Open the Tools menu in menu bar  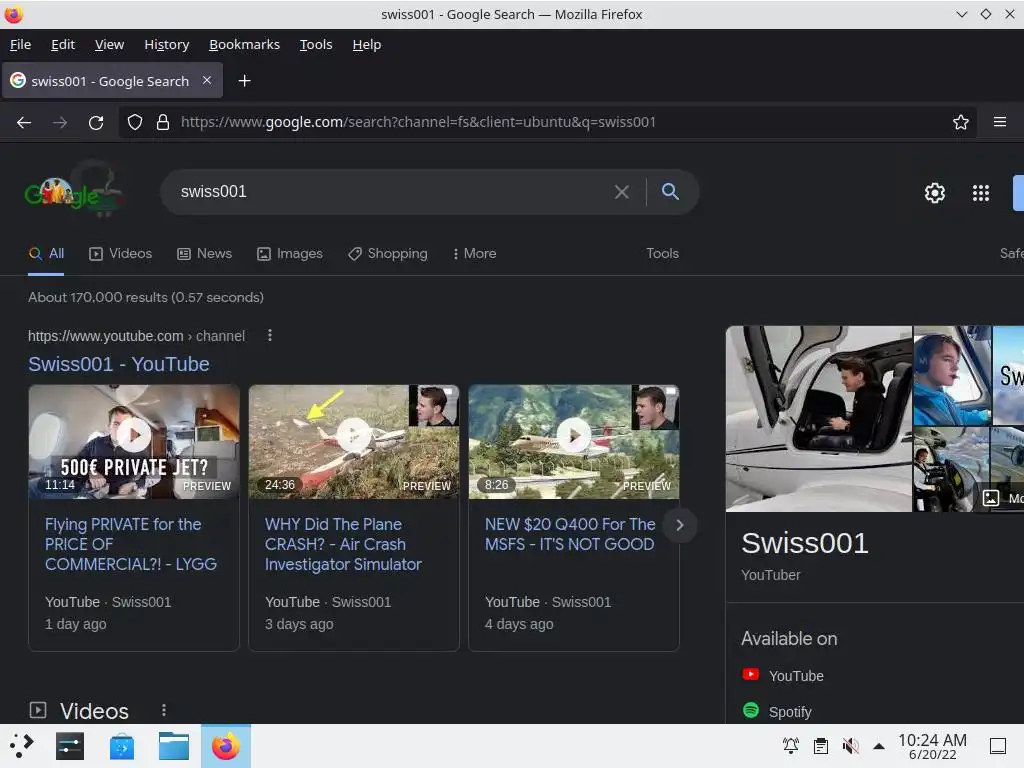(316, 44)
